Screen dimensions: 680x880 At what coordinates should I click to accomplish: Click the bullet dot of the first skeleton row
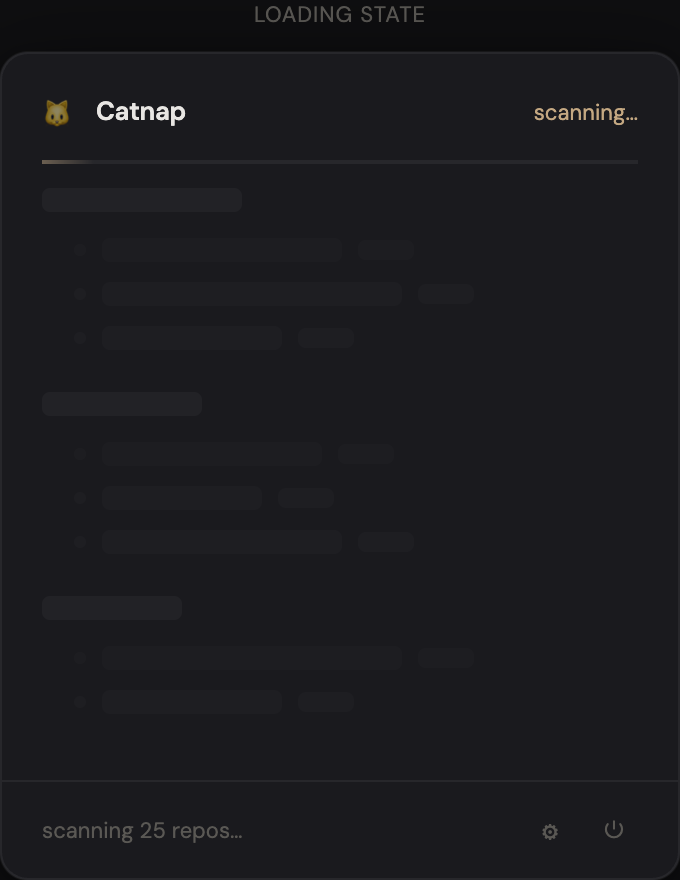(80, 250)
